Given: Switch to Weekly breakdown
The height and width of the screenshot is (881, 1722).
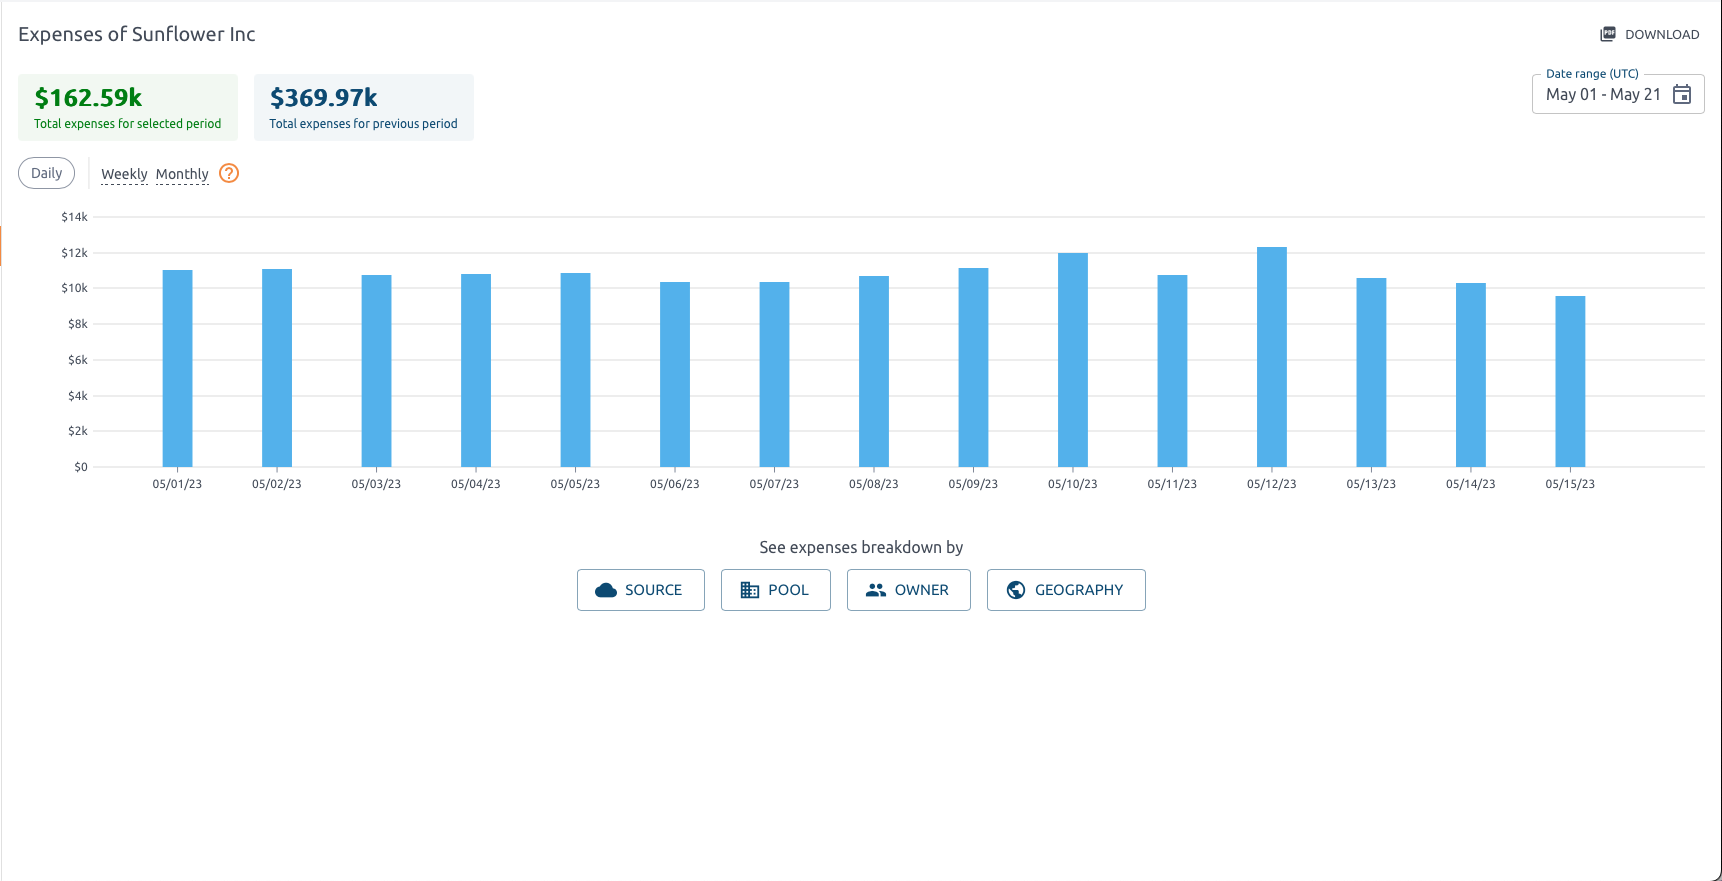Looking at the screenshot, I should [124, 174].
